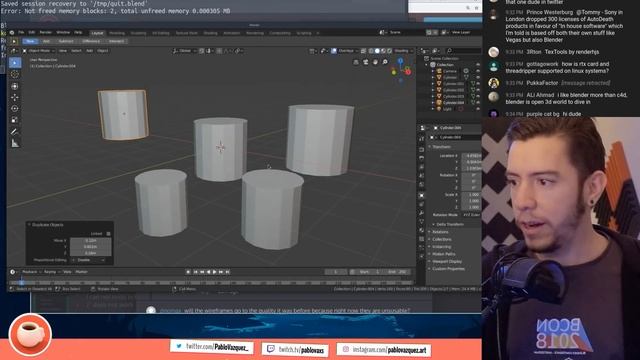Toggle the snapping magnet icon
This screenshot has height=360, width=640.
(202, 51)
